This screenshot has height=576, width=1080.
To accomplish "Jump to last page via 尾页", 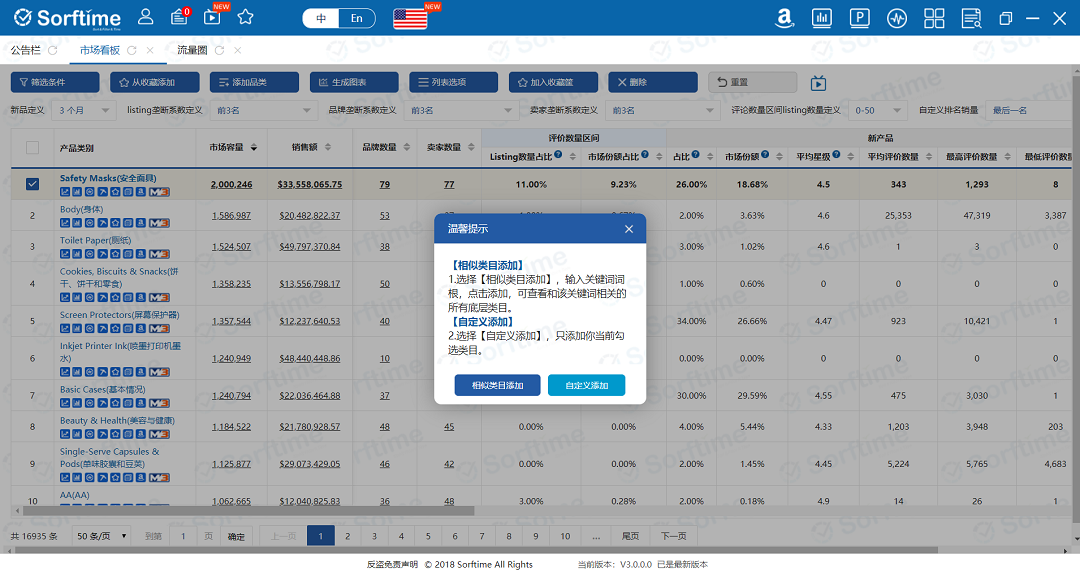I will coord(630,536).
